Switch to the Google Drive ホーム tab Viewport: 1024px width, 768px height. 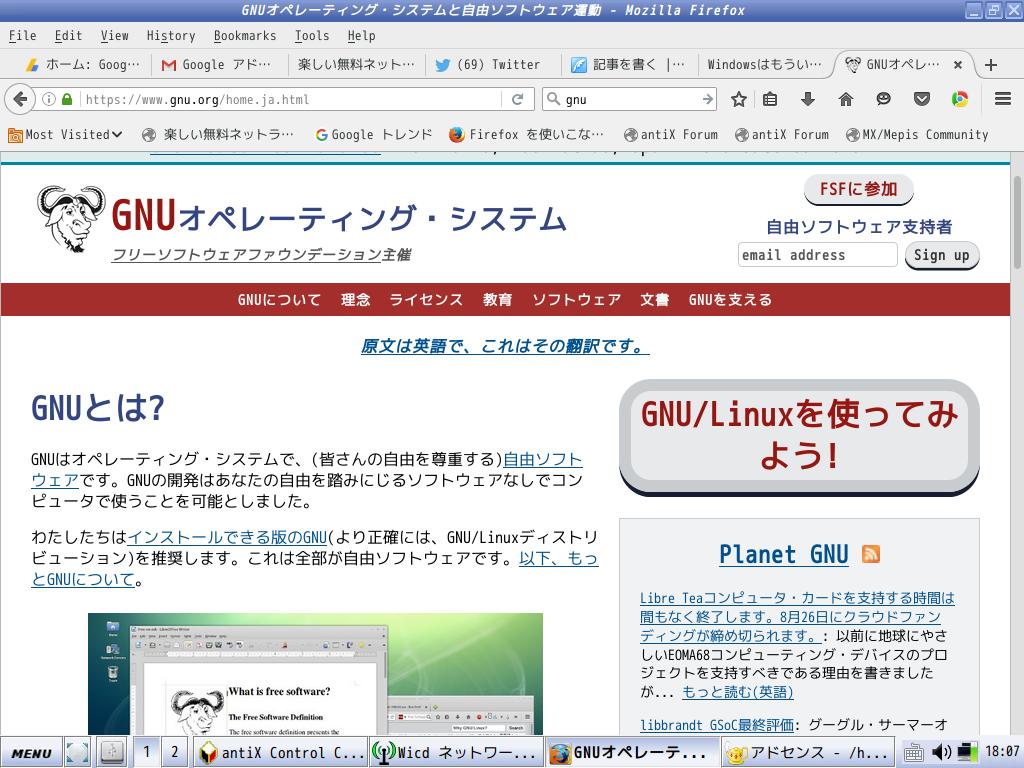(82, 65)
